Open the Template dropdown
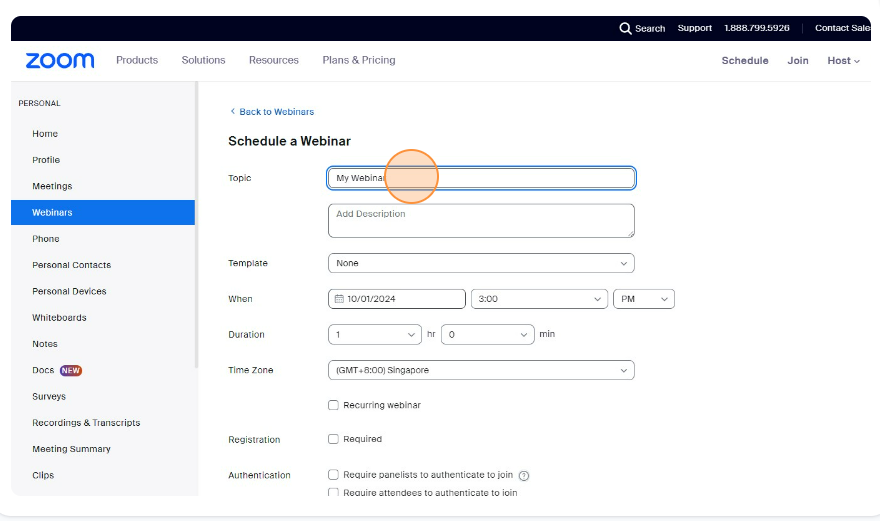Screen dimensions: 880x521 click(481, 263)
